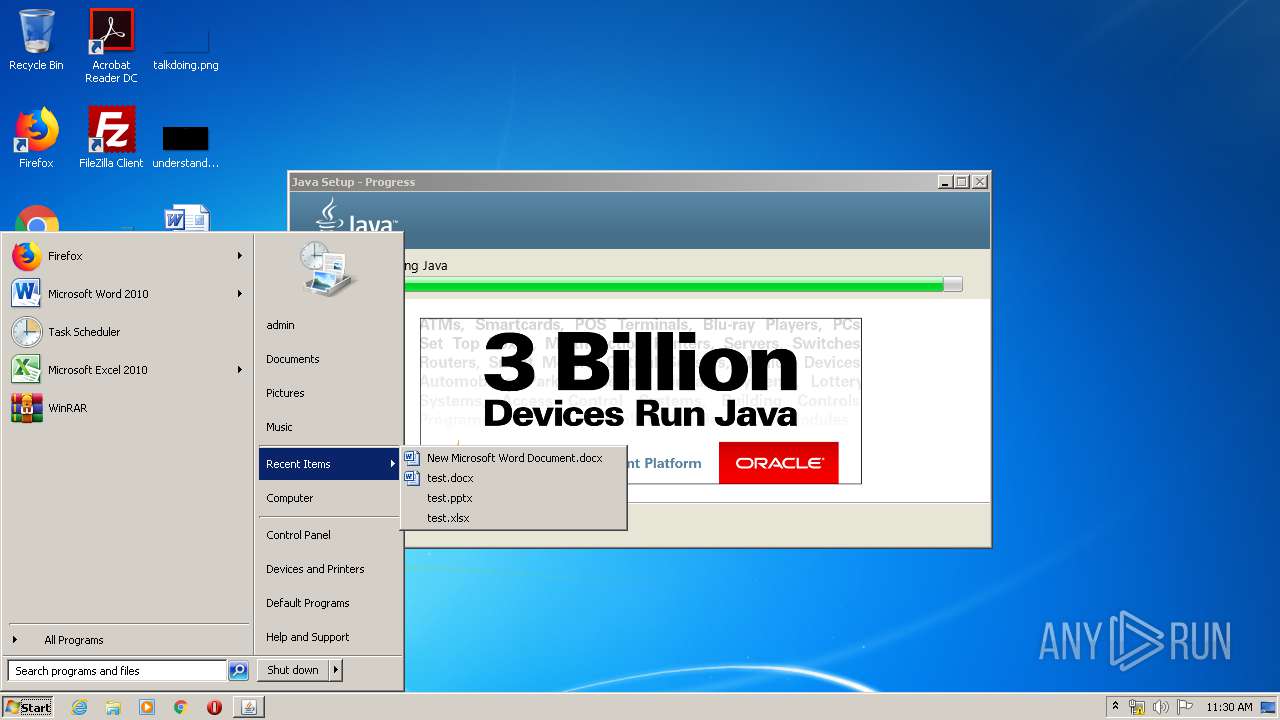Expand the Microsoft Word 2010 jump list arrow
This screenshot has width=1280, height=720.
(x=239, y=294)
